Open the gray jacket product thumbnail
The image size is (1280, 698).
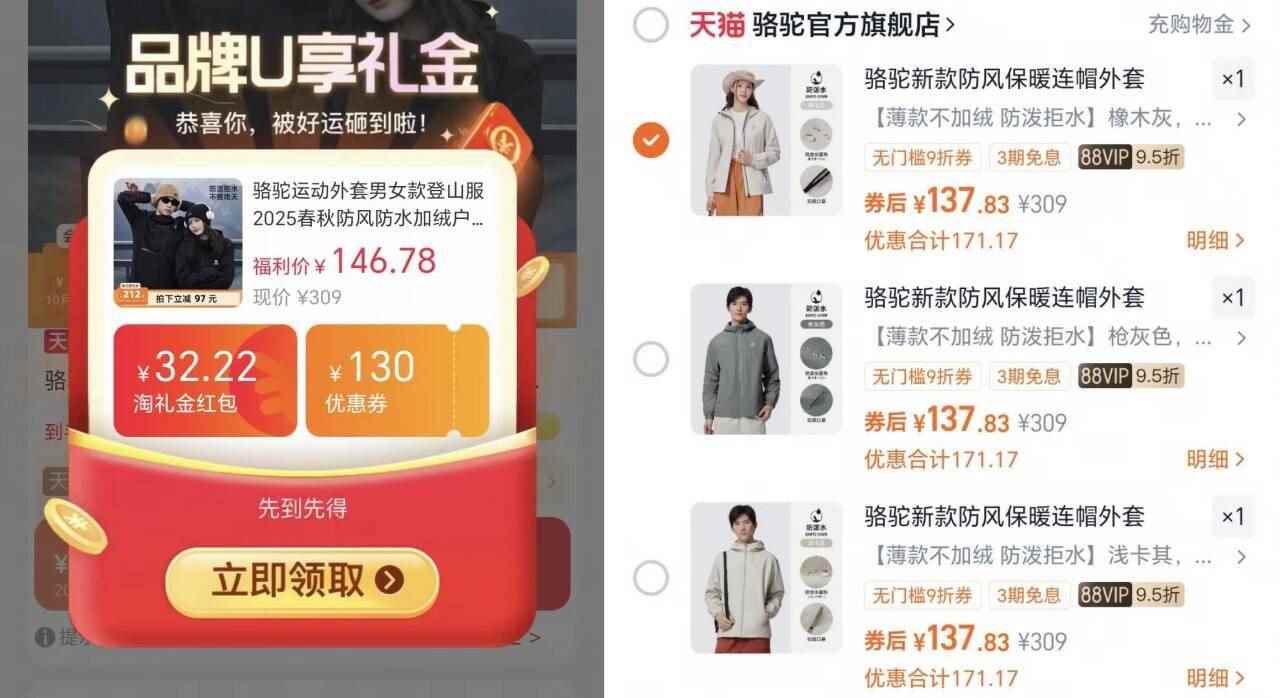click(767, 359)
